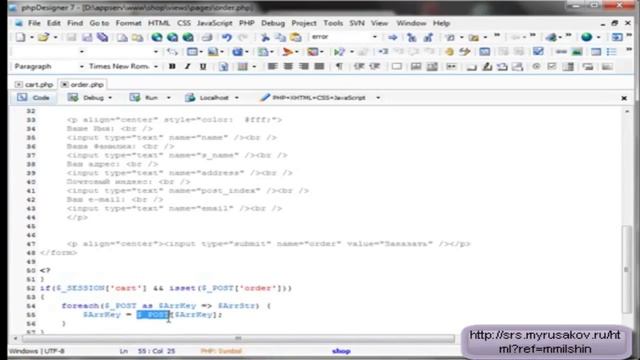Screen dimensions: 640x360
Task: Click the list icon at toolbar end
Action: 611,52
